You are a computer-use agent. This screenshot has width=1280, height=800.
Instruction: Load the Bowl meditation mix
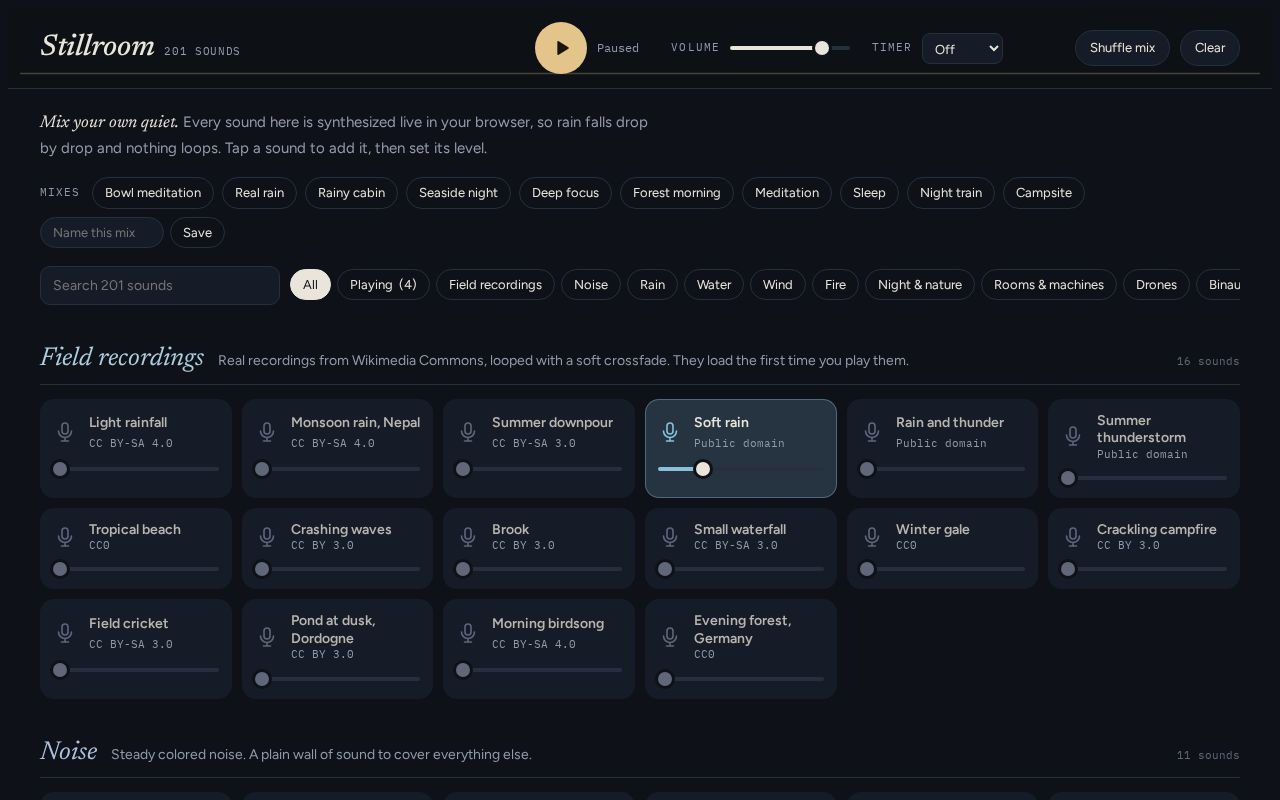coord(153,193)
